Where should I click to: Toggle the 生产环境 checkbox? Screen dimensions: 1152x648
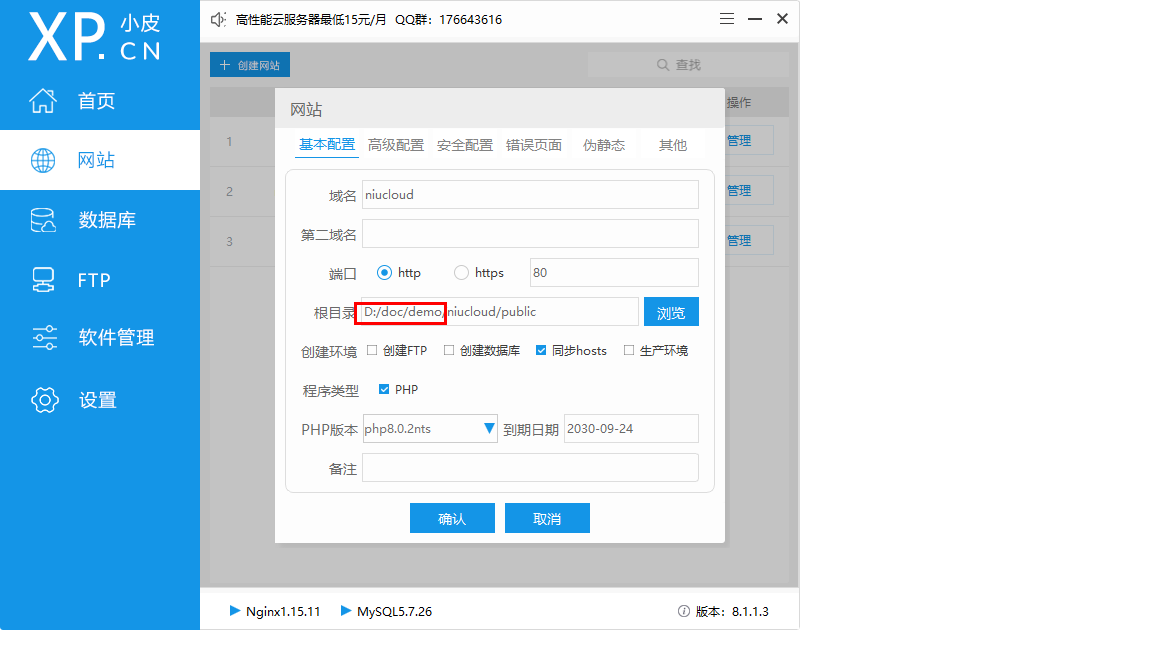629,351
